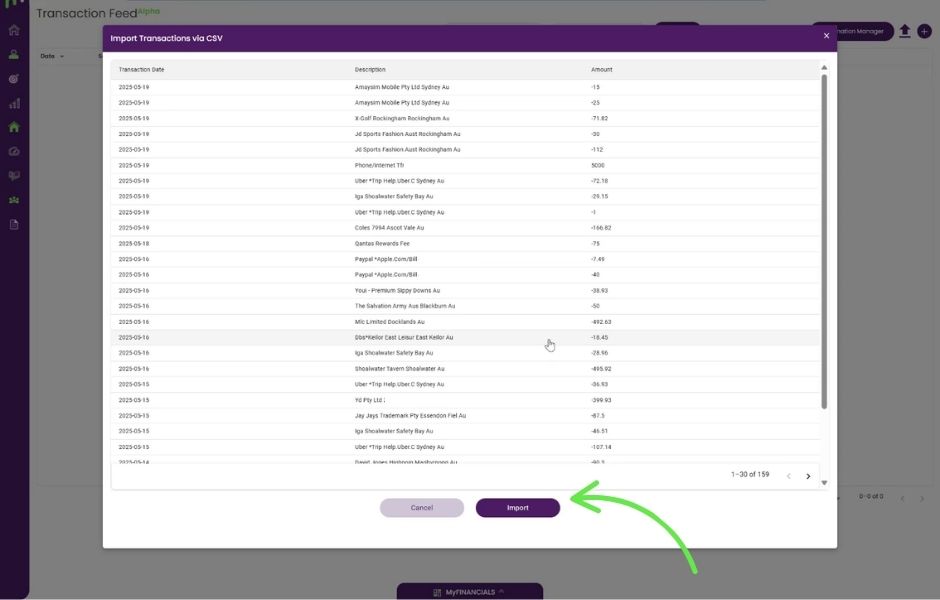This screenshot has width=940, height=600.
Task: Click the previous page arrow in dialog
Action: 788,476
